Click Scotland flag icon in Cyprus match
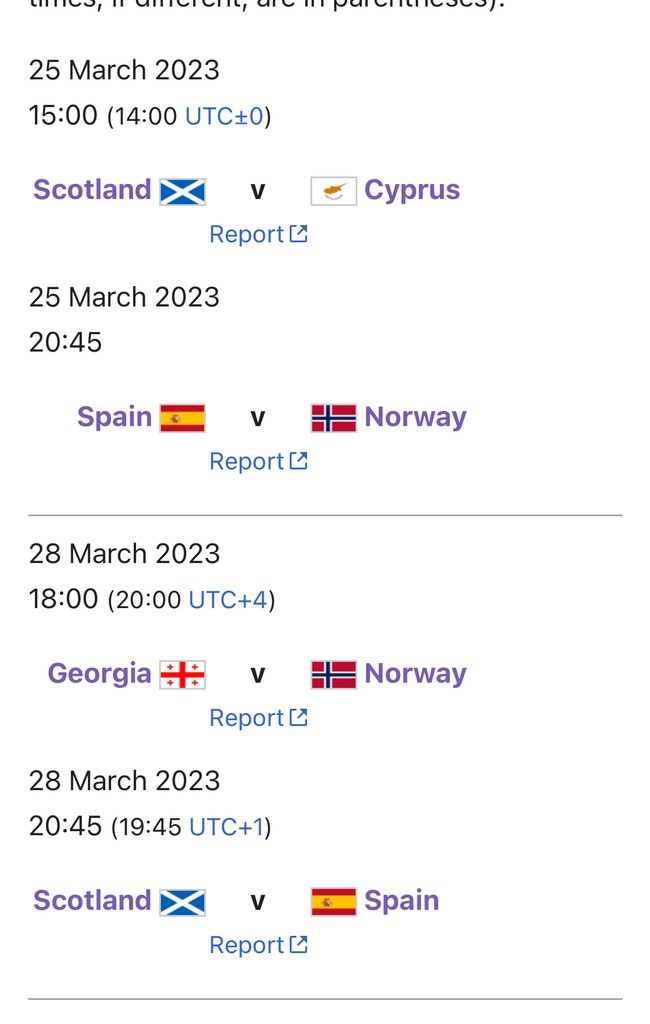This screenshot has height=1024, width=650. pyautogui.click(x=182, y=191)
